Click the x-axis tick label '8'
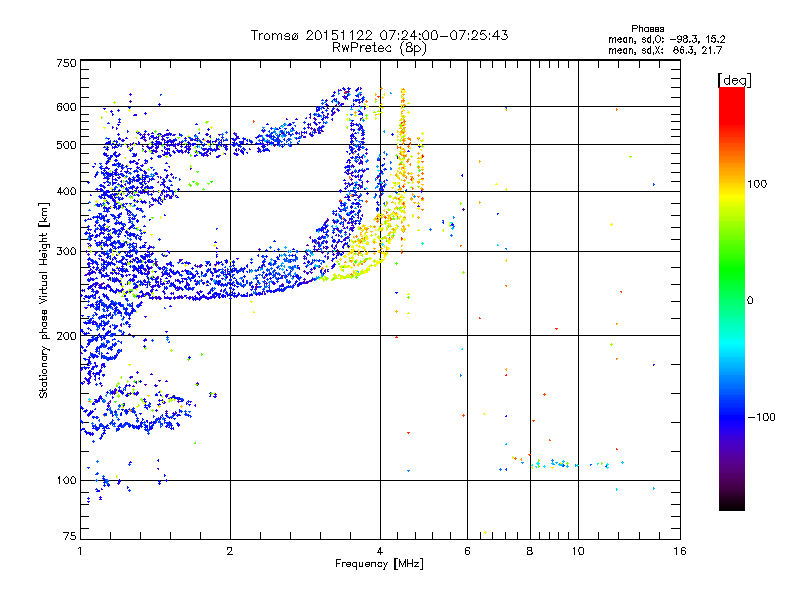This screenshot has width=800, height=600. click(530, 551)
